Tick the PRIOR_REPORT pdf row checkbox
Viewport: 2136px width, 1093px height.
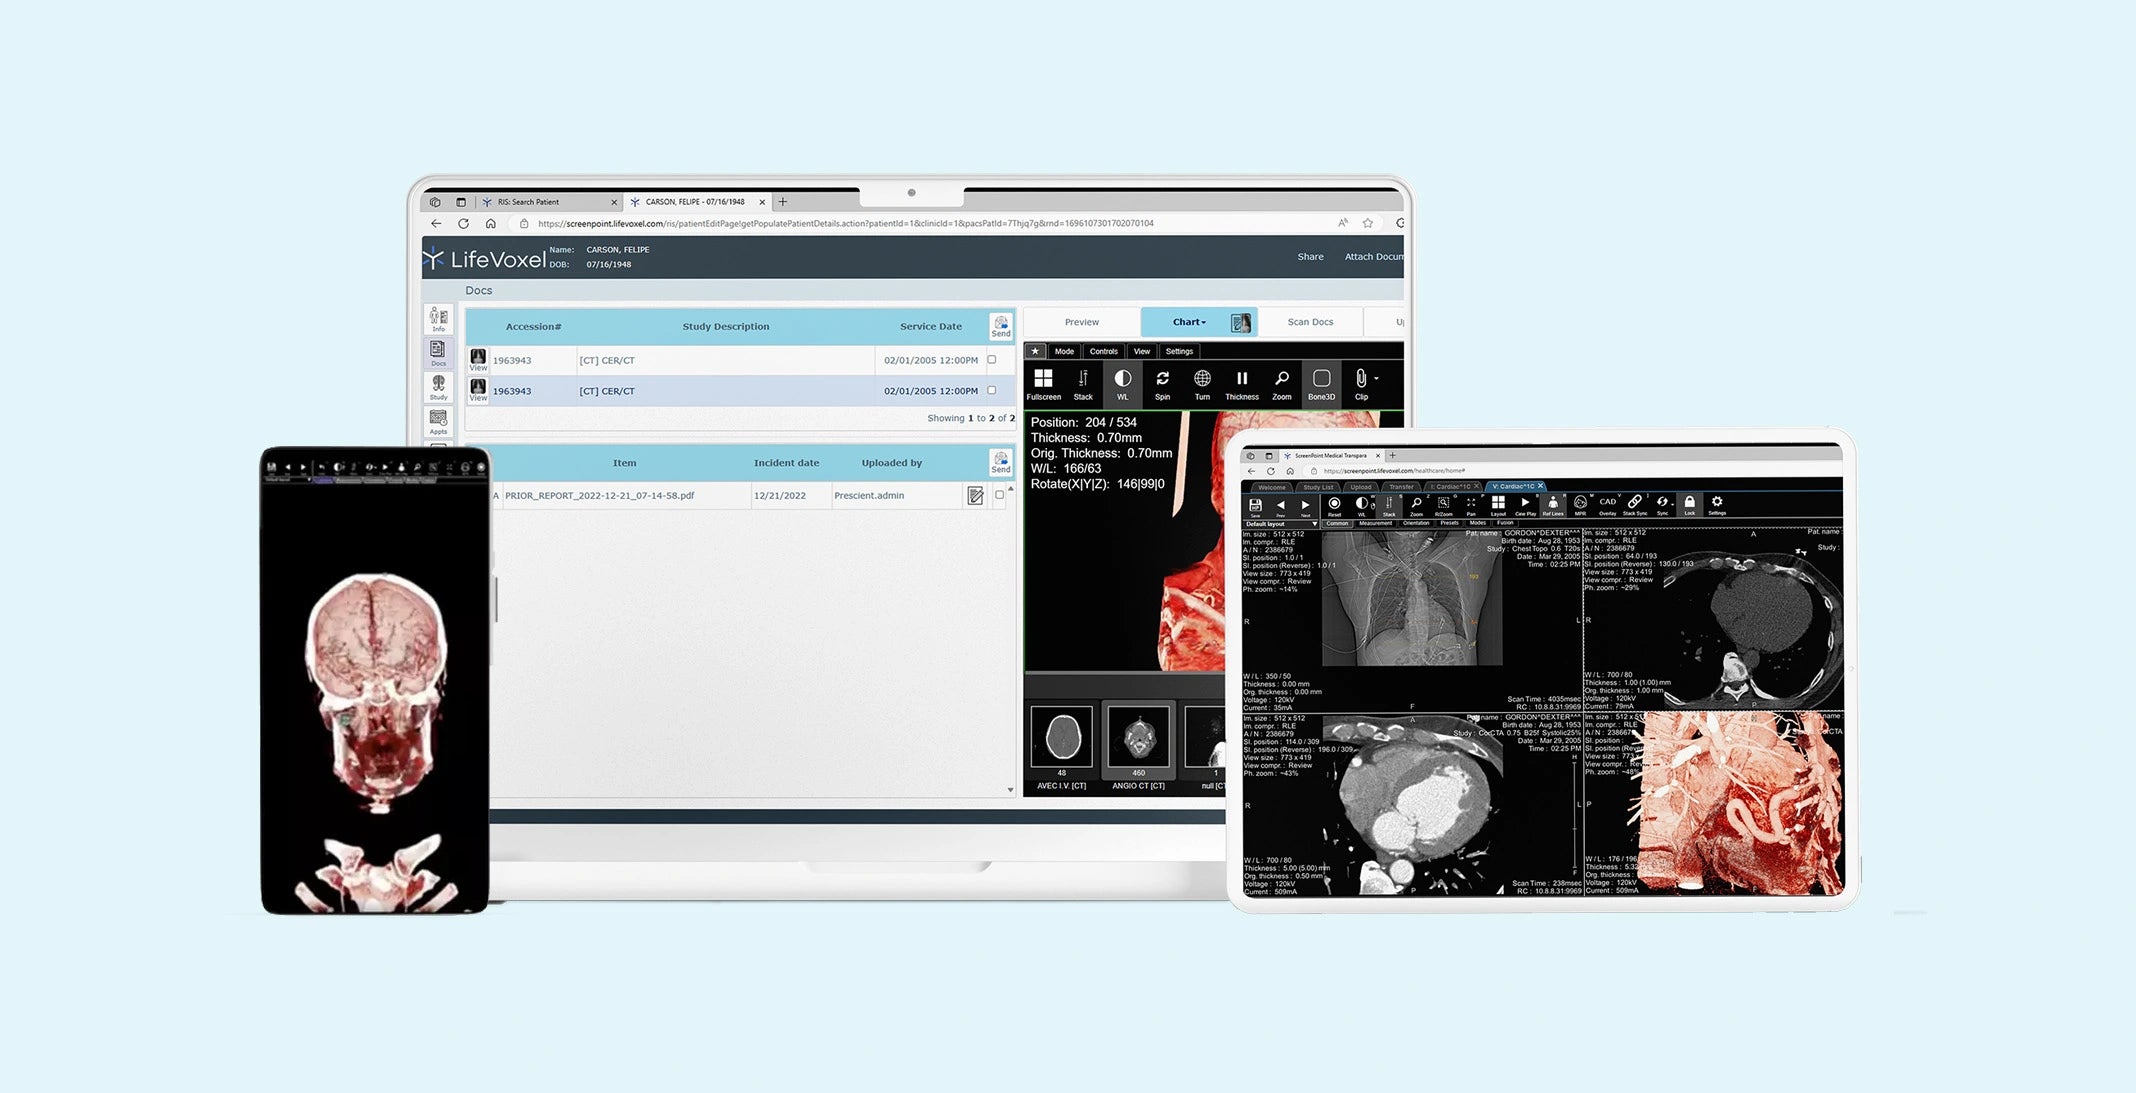coord(999,495)
